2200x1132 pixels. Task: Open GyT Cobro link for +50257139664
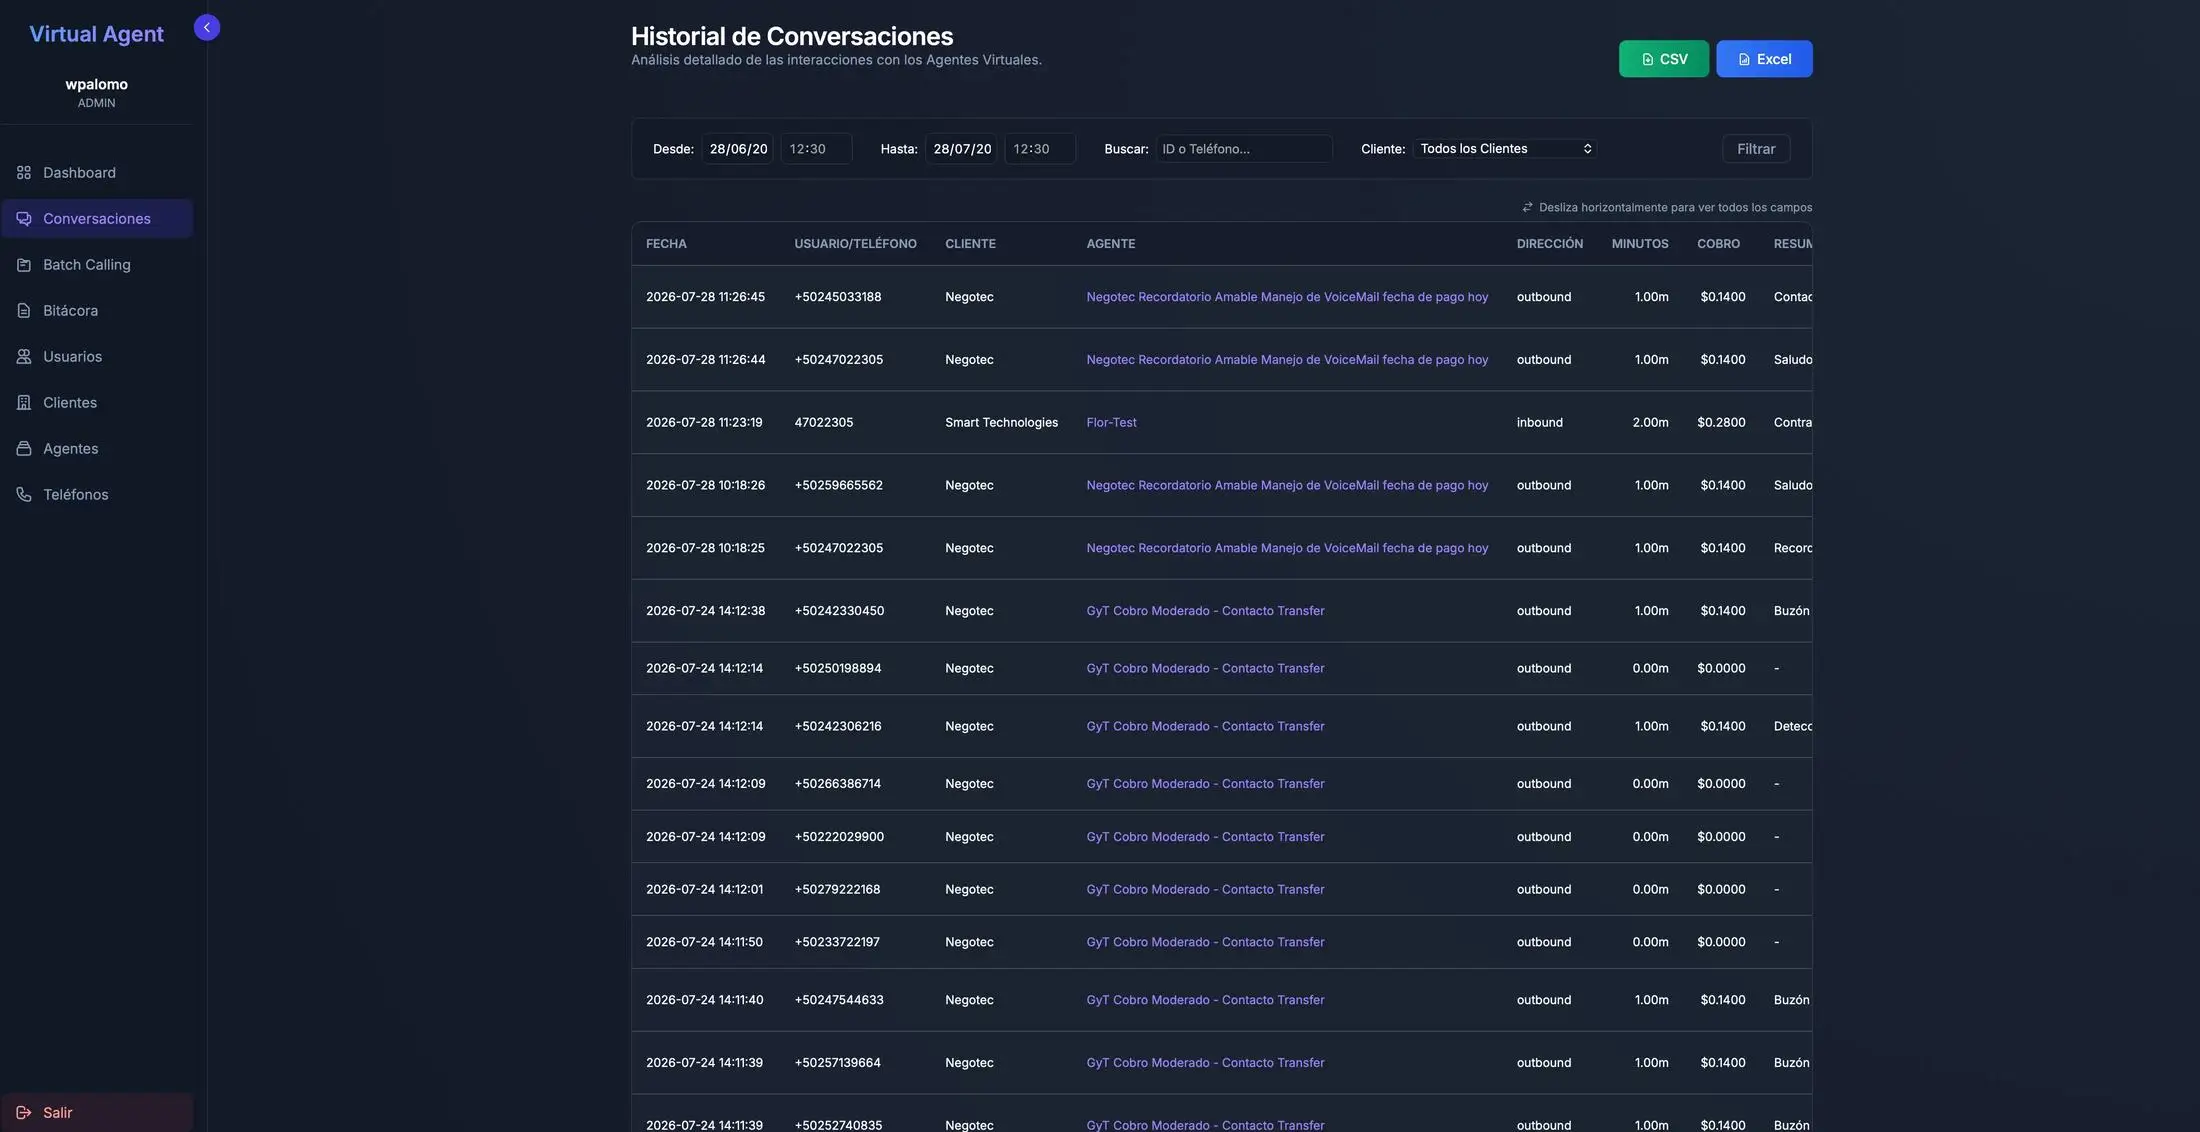pyautogui.click(x=1205, y=1063)
